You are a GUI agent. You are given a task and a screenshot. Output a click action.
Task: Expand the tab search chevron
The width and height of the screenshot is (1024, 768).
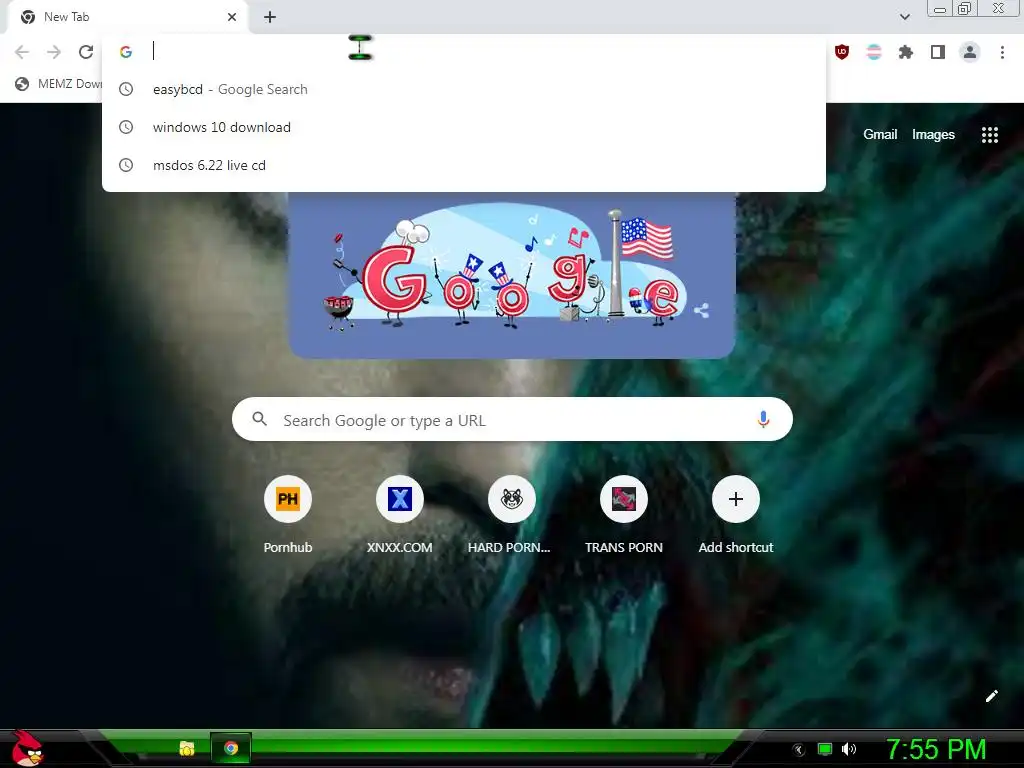click(904, 17)
